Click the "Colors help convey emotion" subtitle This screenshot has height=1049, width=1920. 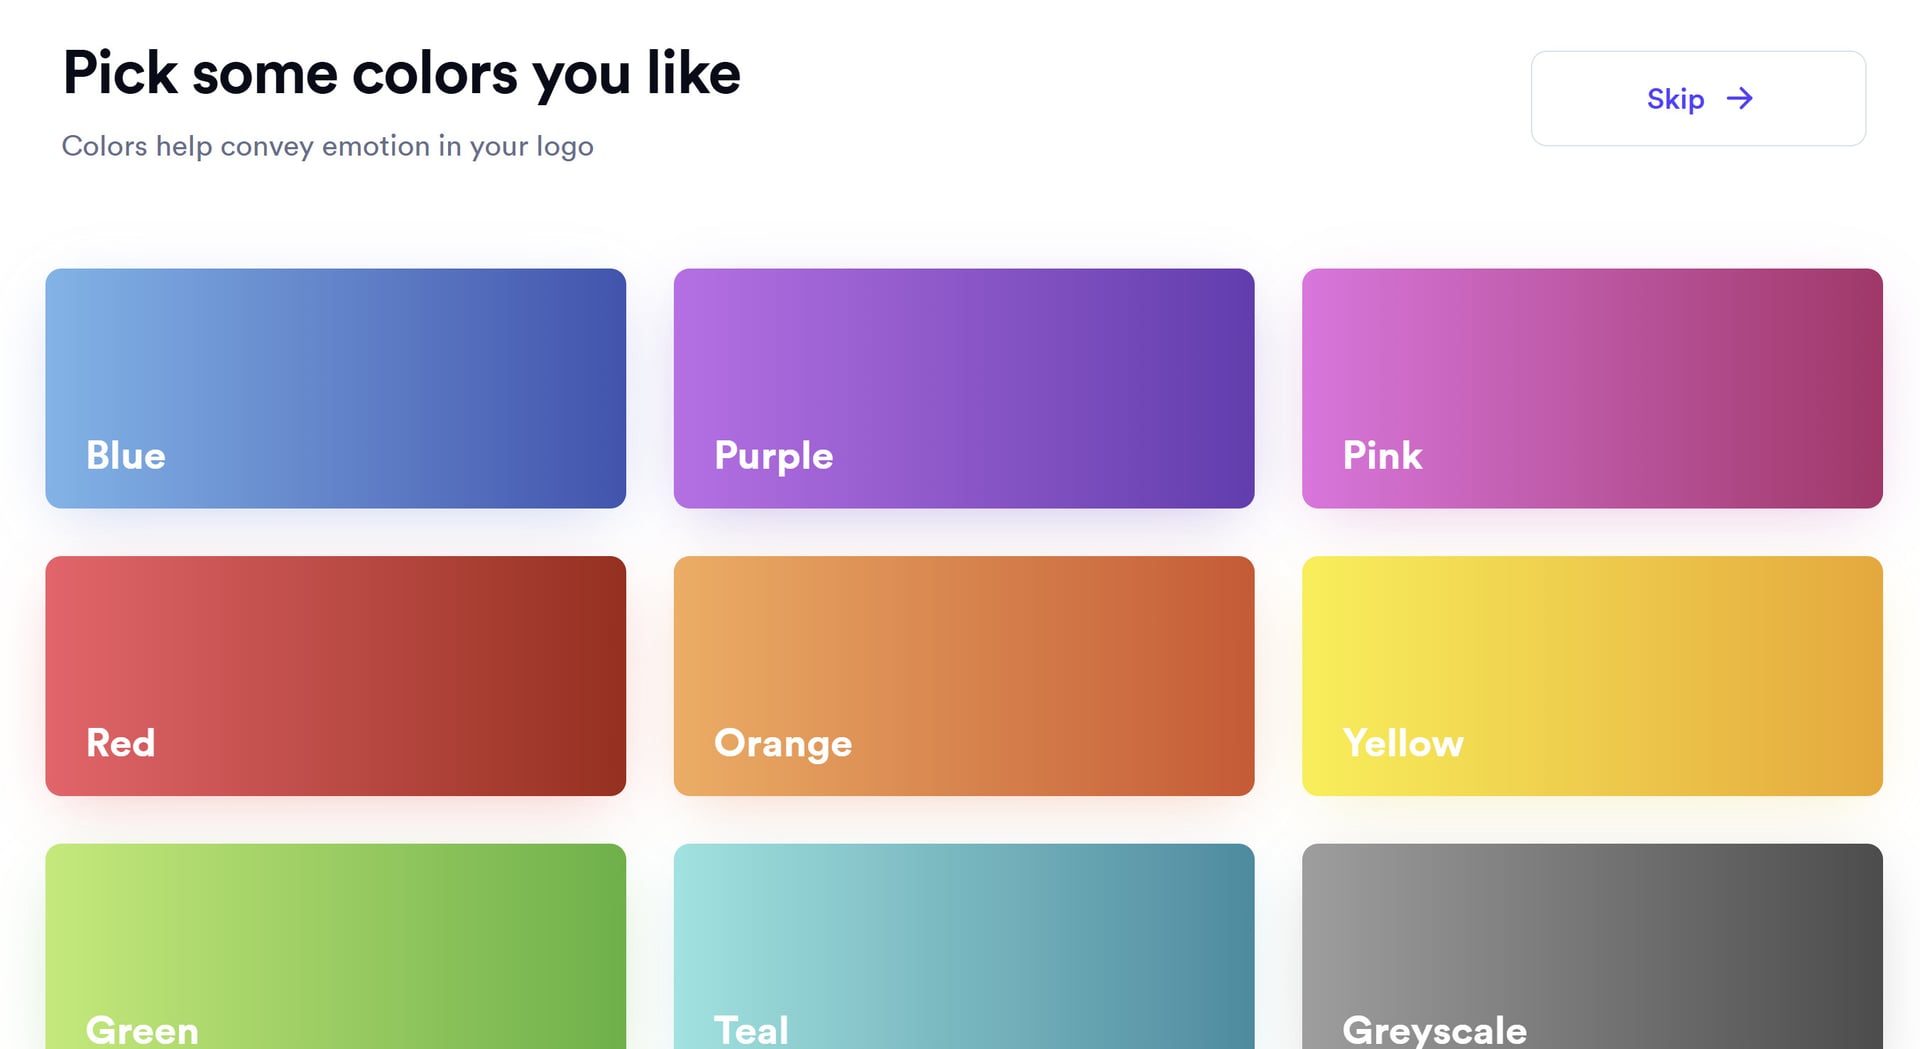(x=327, y=146)
